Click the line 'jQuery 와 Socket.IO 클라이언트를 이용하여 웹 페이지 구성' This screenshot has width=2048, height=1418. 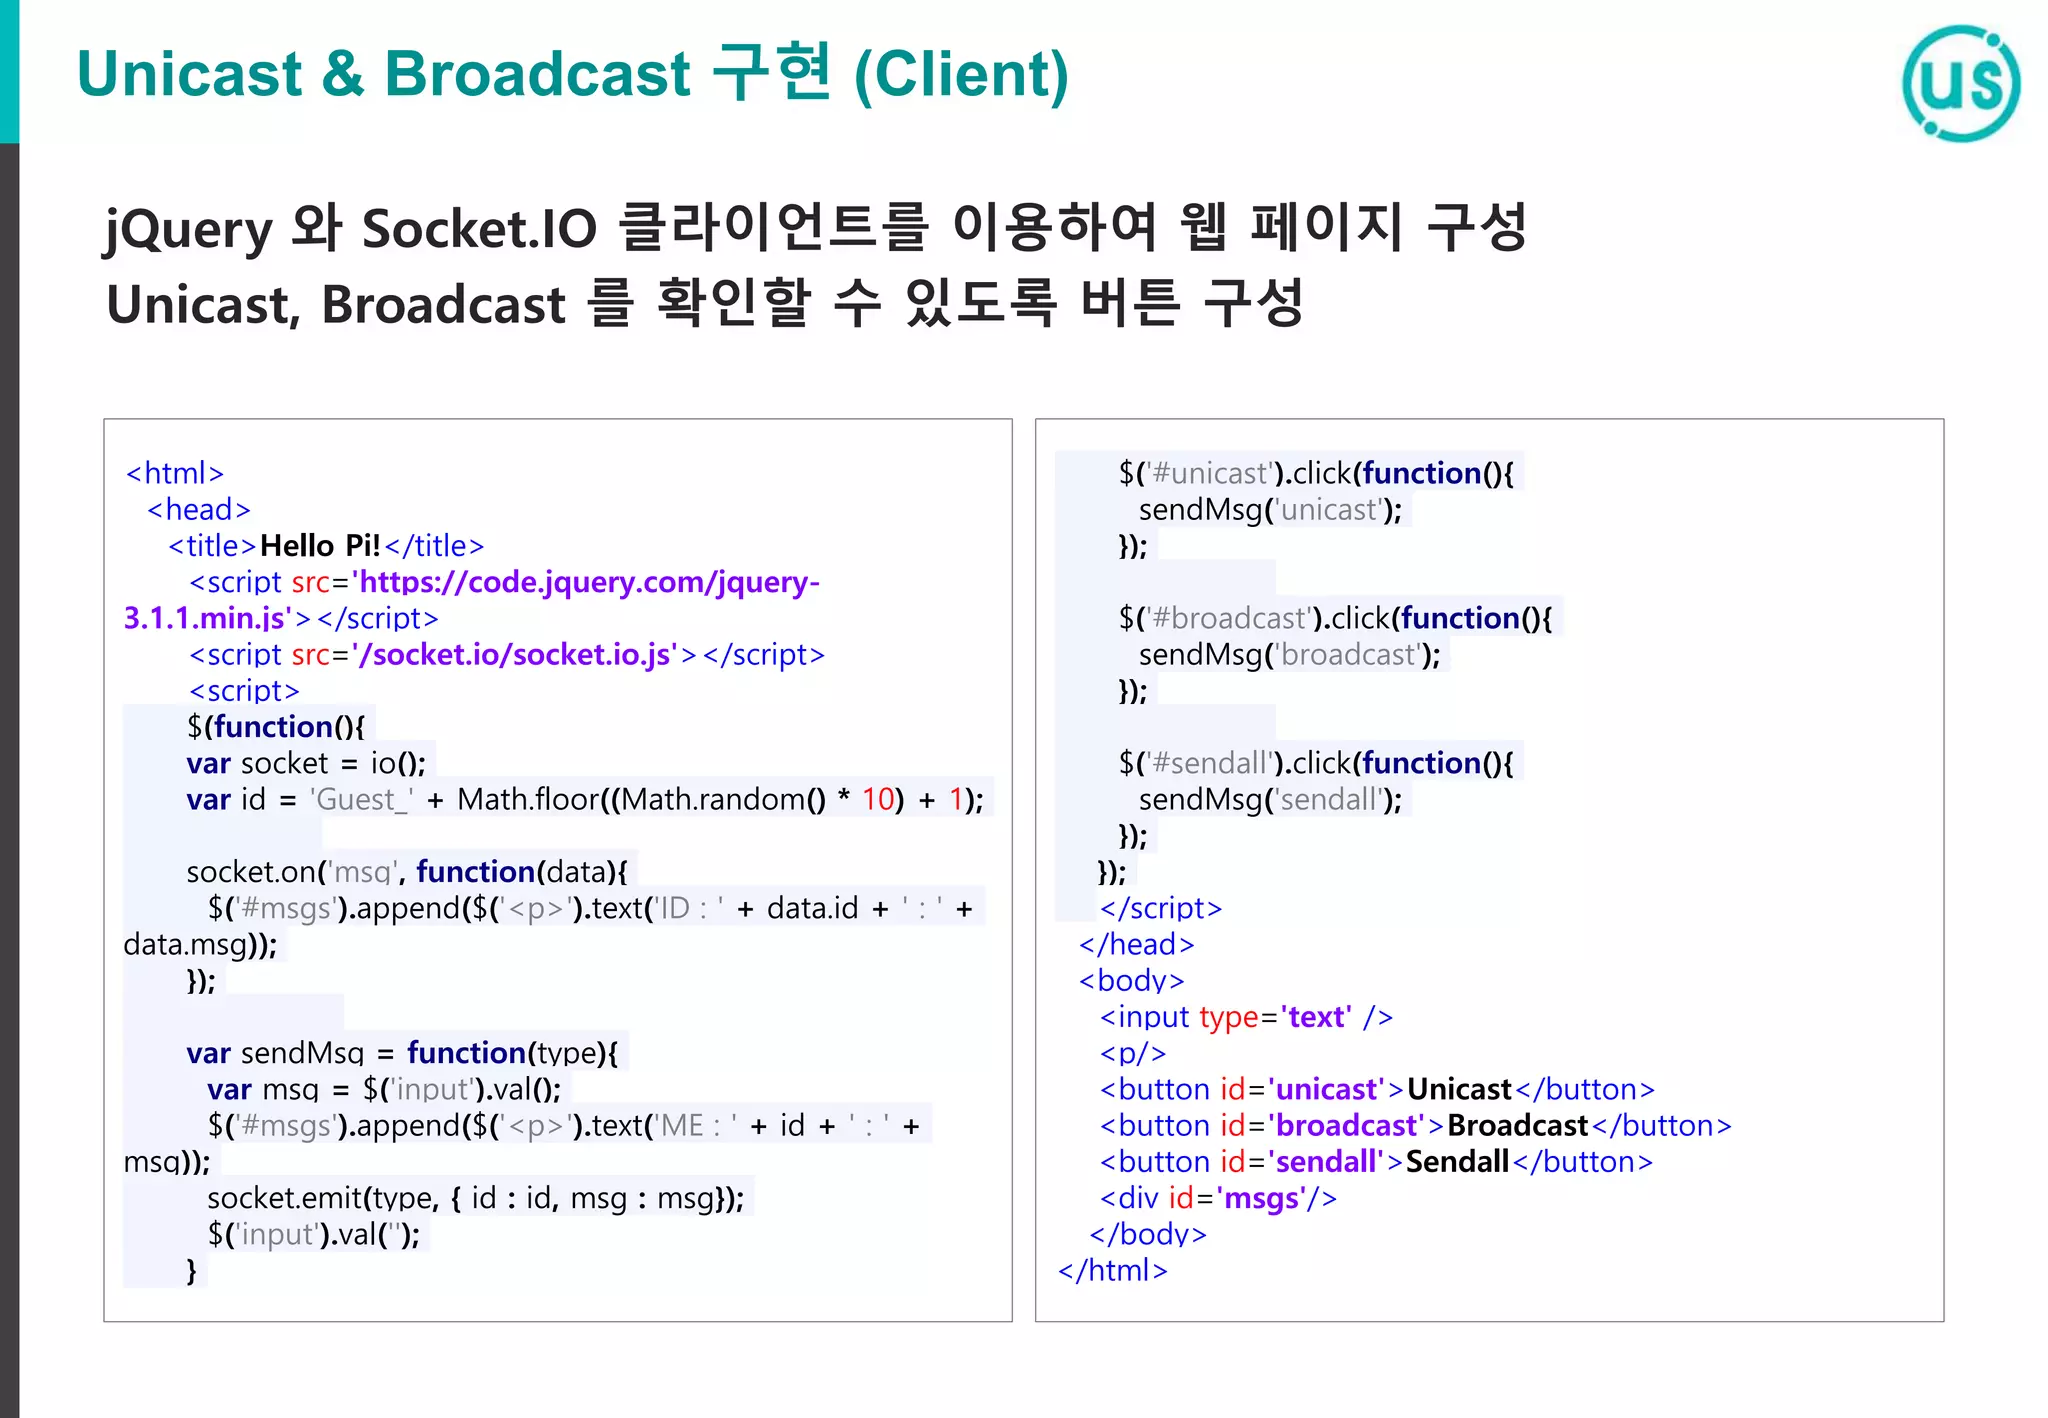pos(816,228)
